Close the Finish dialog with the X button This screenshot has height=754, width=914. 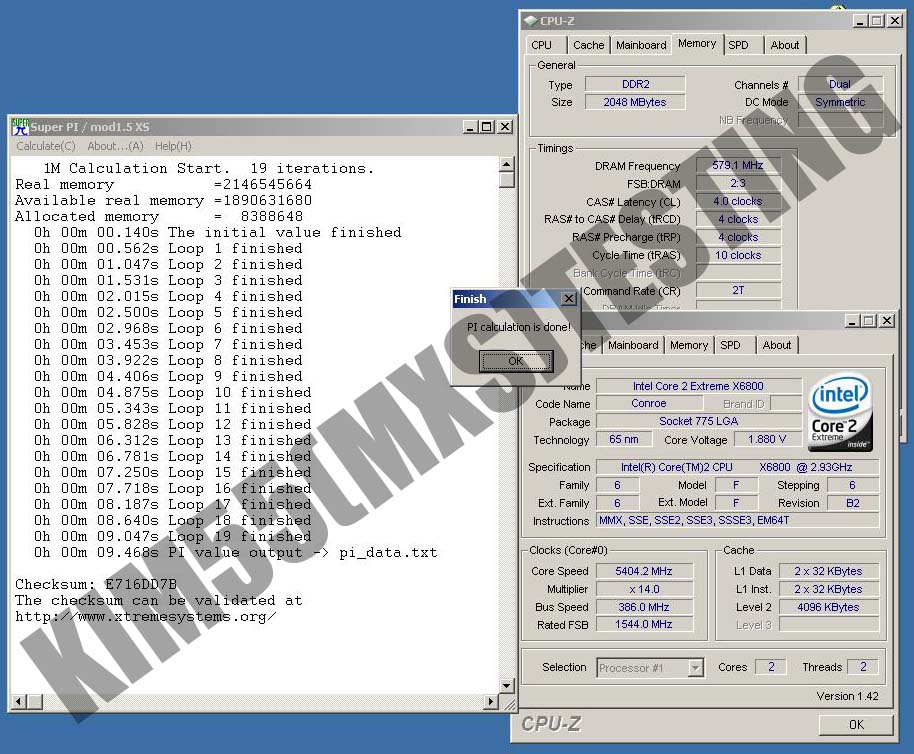[x=569, y=299]
